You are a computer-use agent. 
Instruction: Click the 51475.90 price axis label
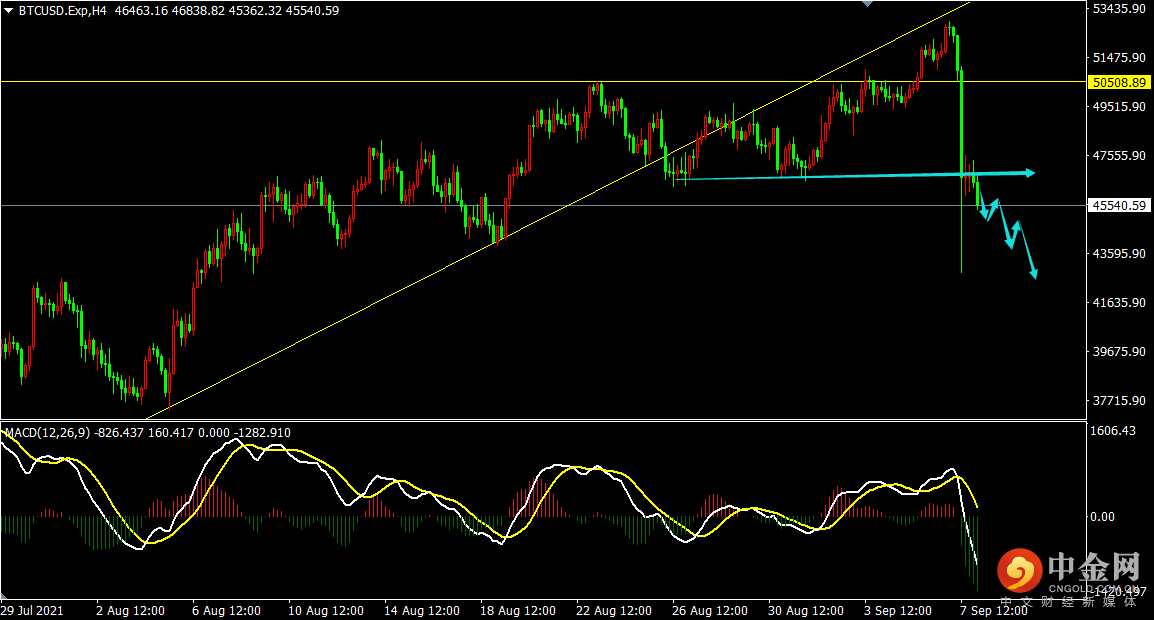click(1119, 57)
